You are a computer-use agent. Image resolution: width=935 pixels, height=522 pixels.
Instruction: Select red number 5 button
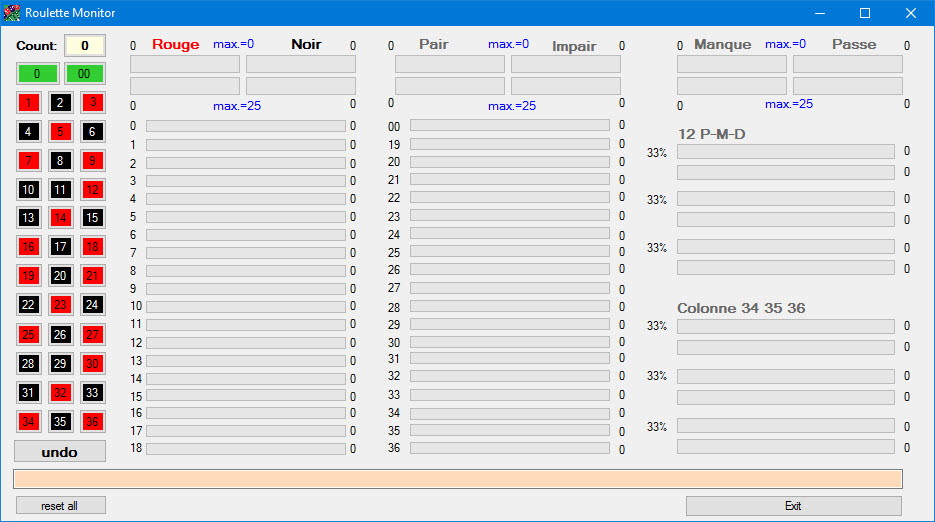pyautogui.click(x=60, y=131)
